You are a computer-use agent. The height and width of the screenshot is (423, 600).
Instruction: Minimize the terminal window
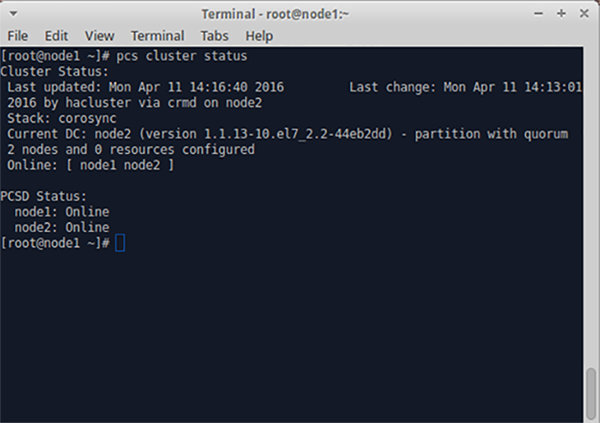(538, 14)
